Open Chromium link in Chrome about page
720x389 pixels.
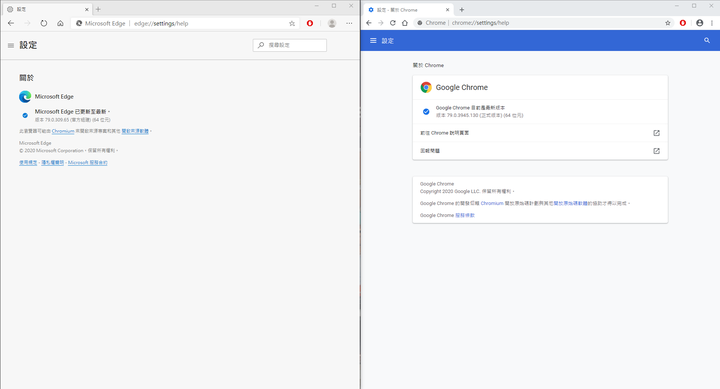click(x=492, y=203)
